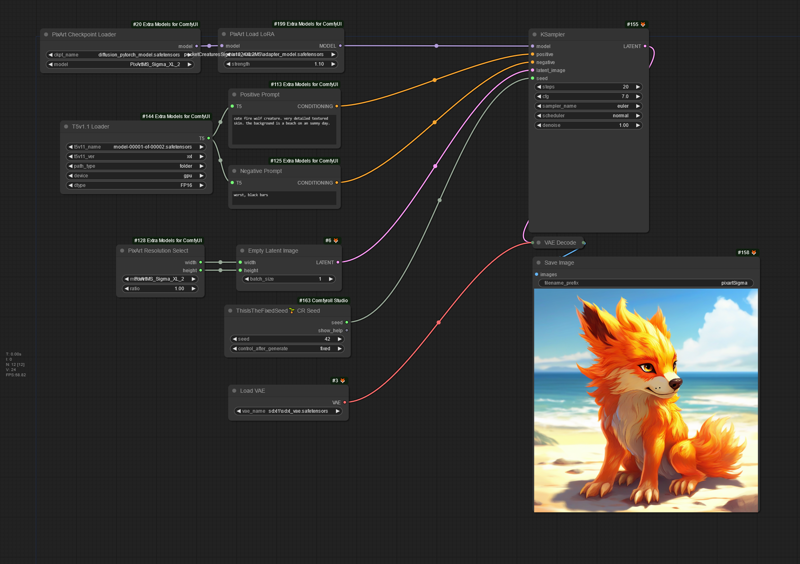Click the T5 output port on T5v1.1 Loader

pyautogui.click(x=208, y=138)
